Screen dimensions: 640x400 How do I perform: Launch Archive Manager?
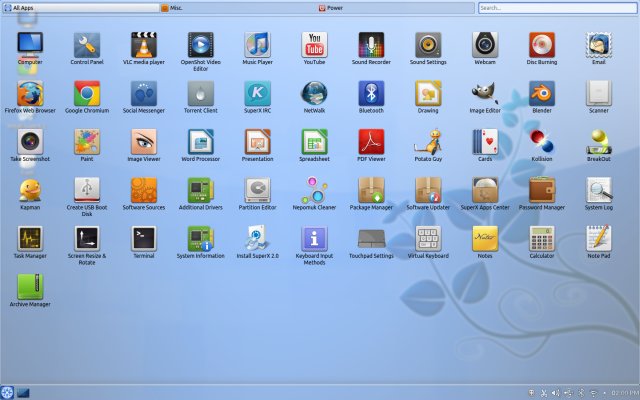[x=30, y=287]
